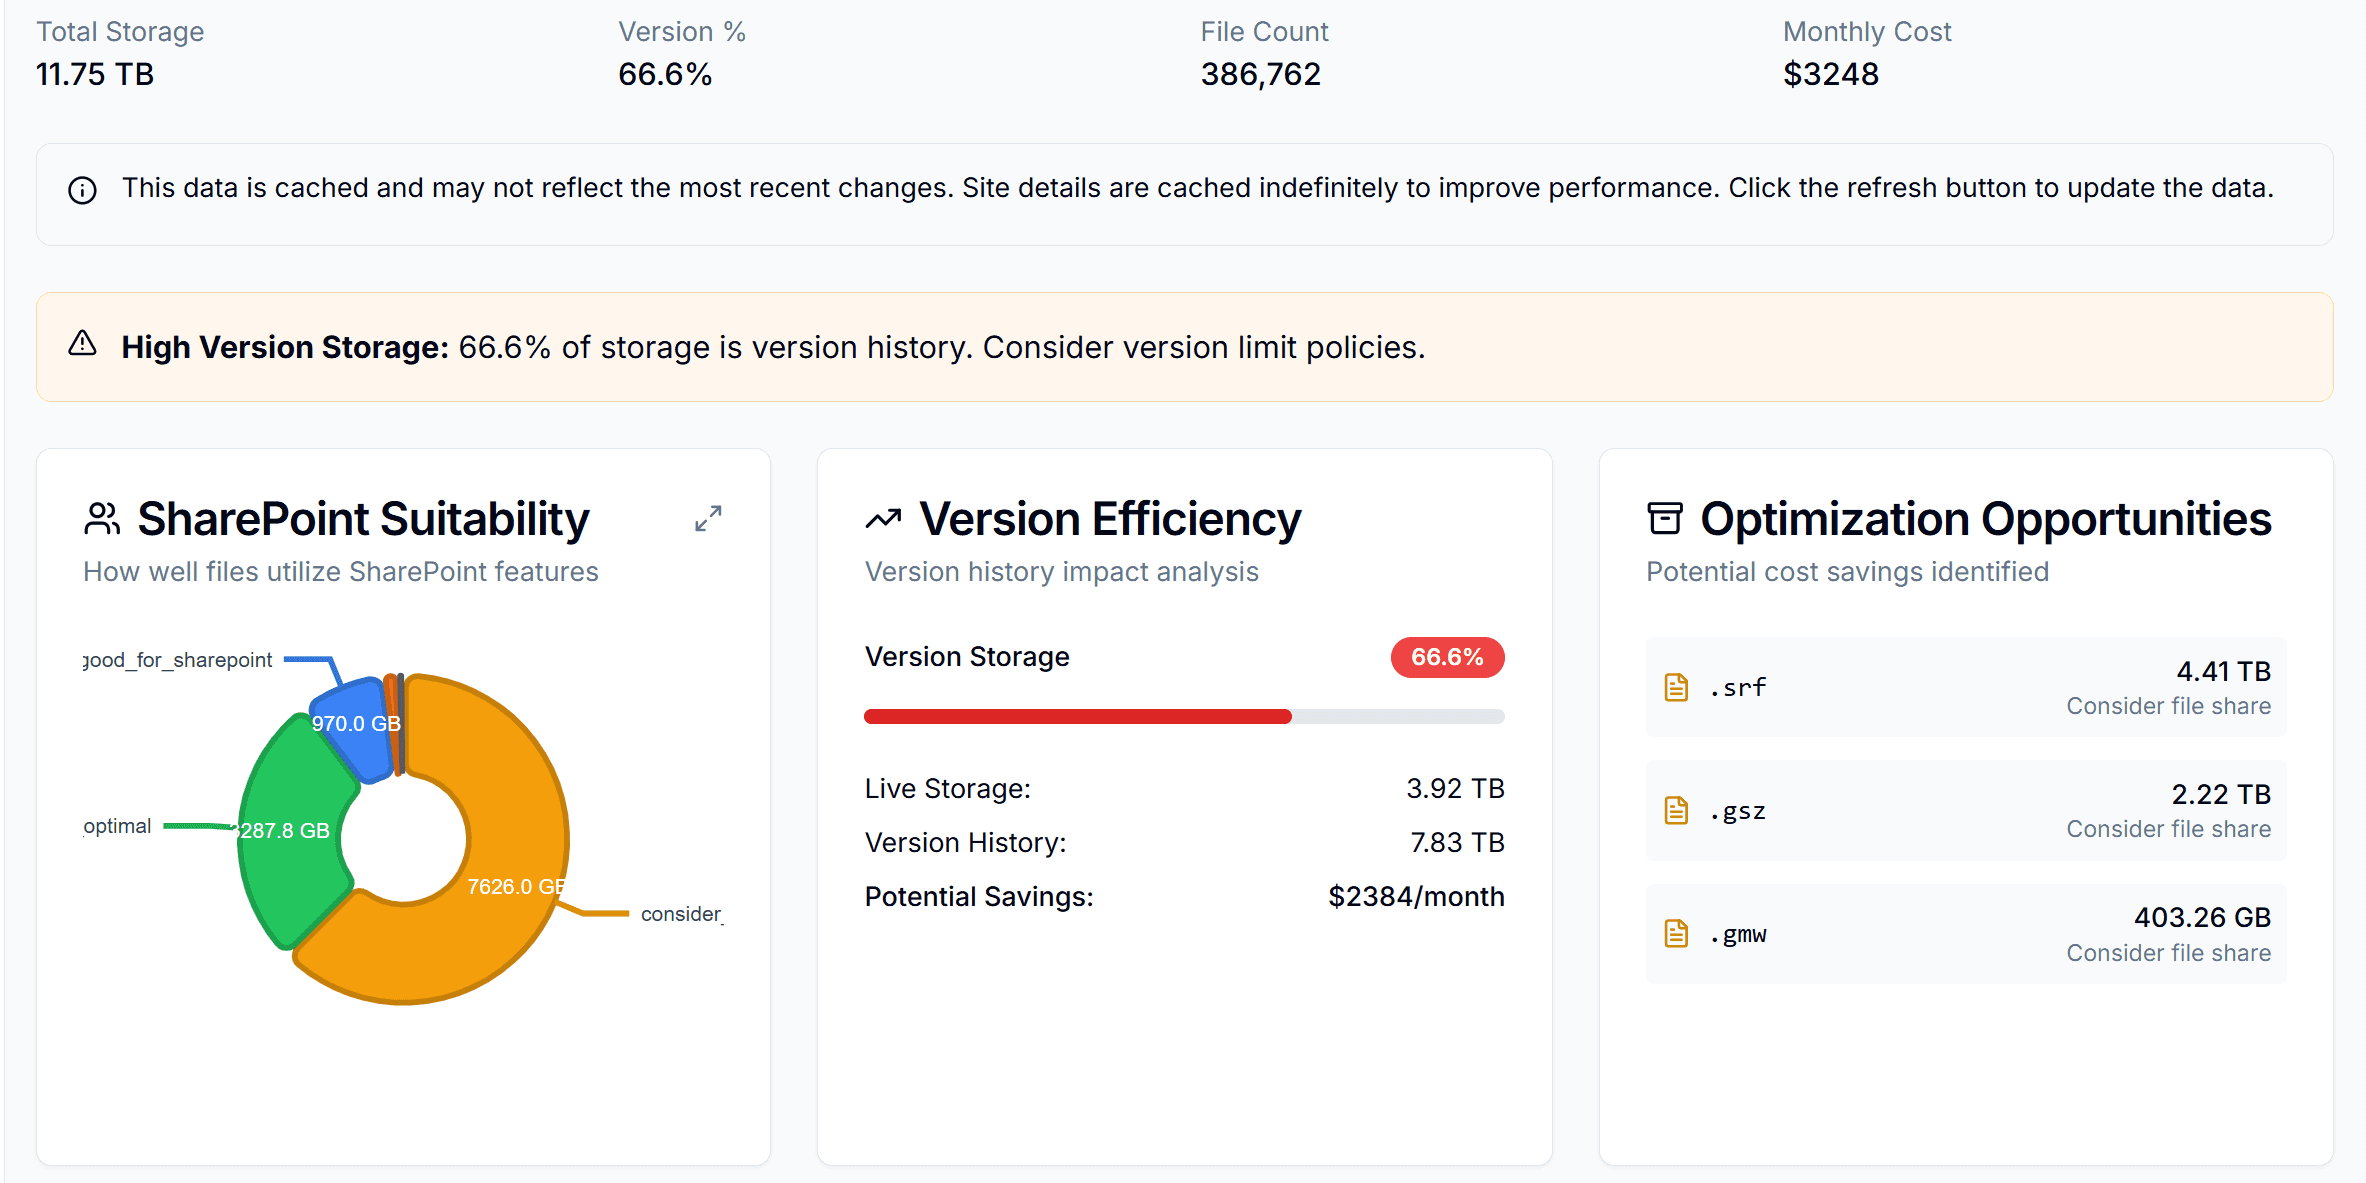This screenshot has width=2366, height=1183.
Task: Click the info icon on the cached data notice
Action: click(81, 190)
